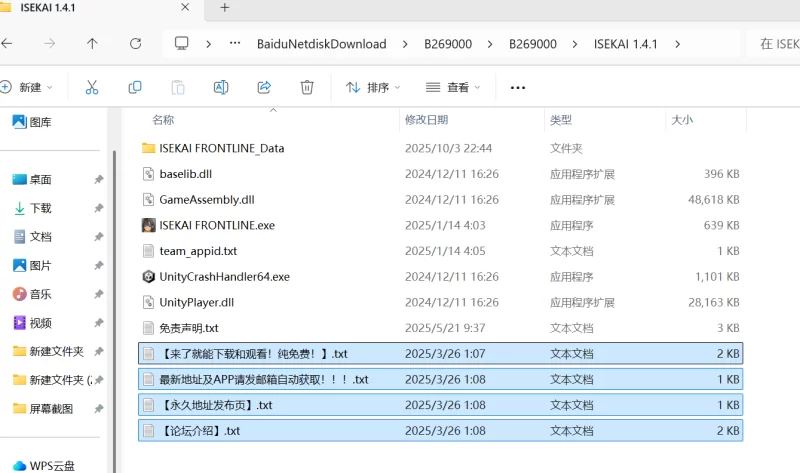Unpin 图片 using its pin icon
The height and width of the screenshot is (473, 800).
[x=99, y=265]
